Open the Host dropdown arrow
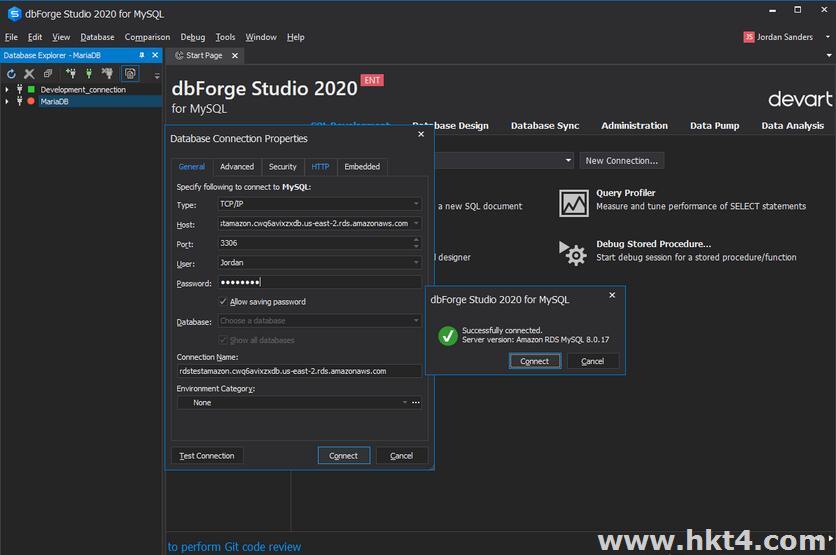Screen dimensions: 836x555 (x=416, y=223)
